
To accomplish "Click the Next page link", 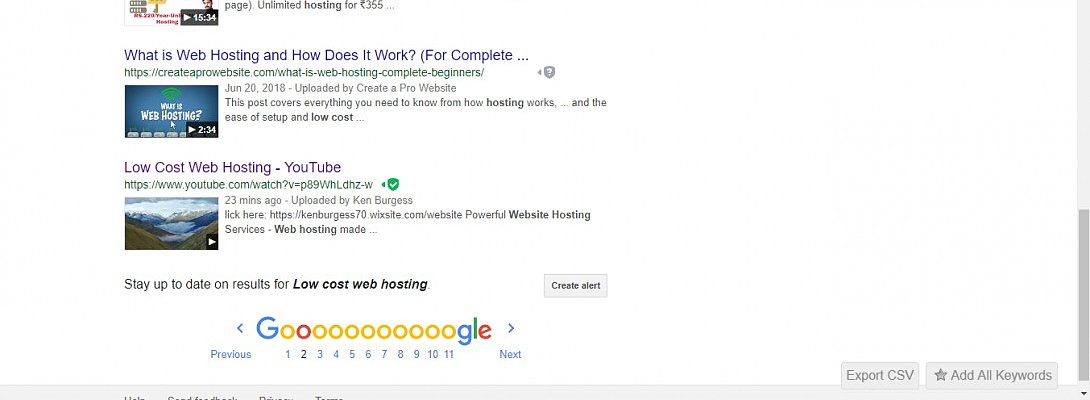I will 510,354.
